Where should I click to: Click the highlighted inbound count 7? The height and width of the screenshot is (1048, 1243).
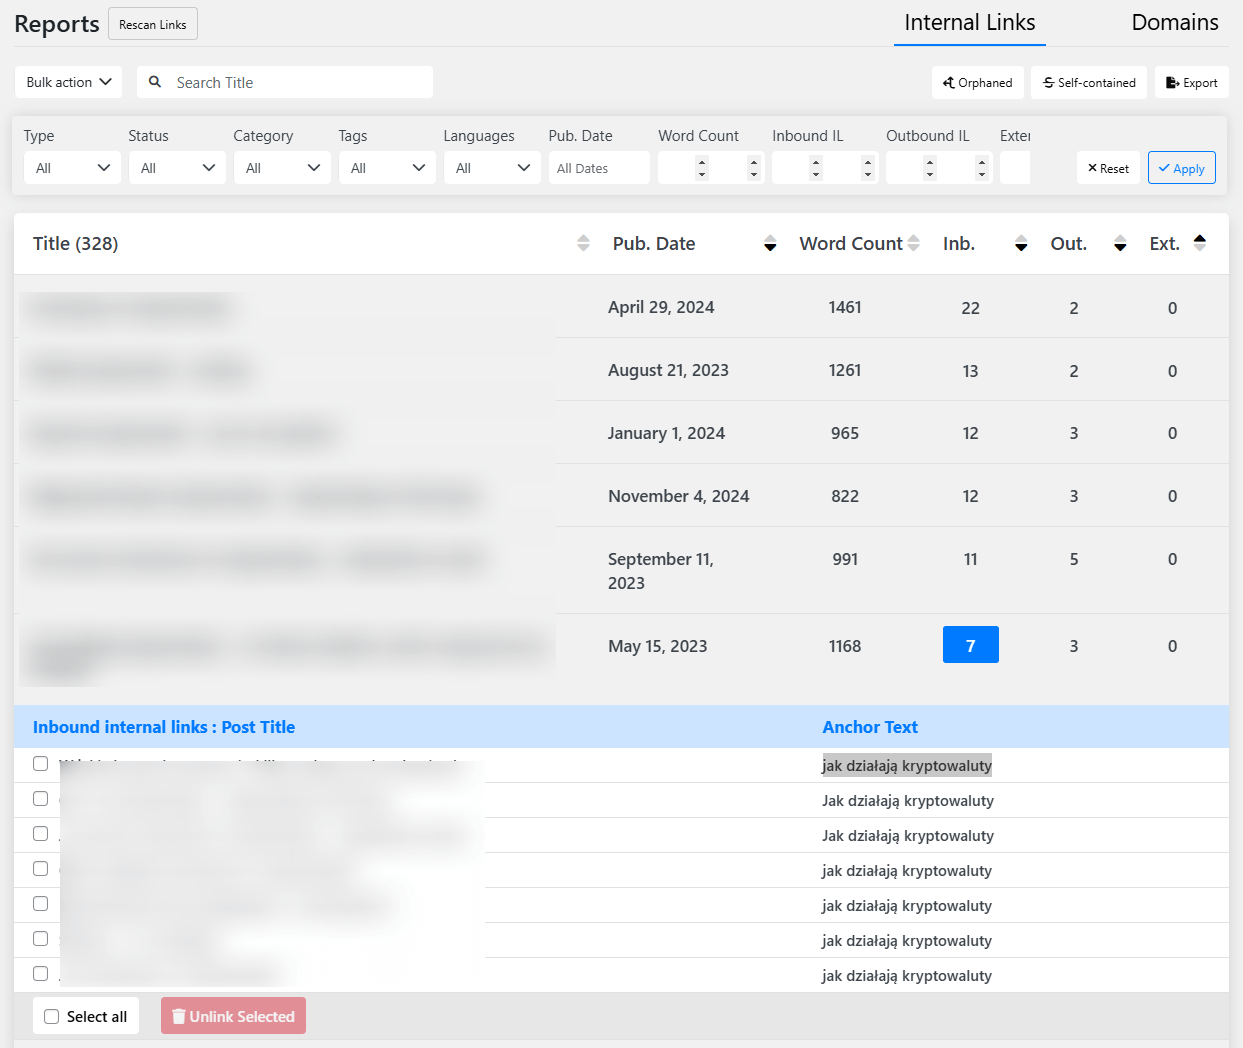[x=970, y=646]
